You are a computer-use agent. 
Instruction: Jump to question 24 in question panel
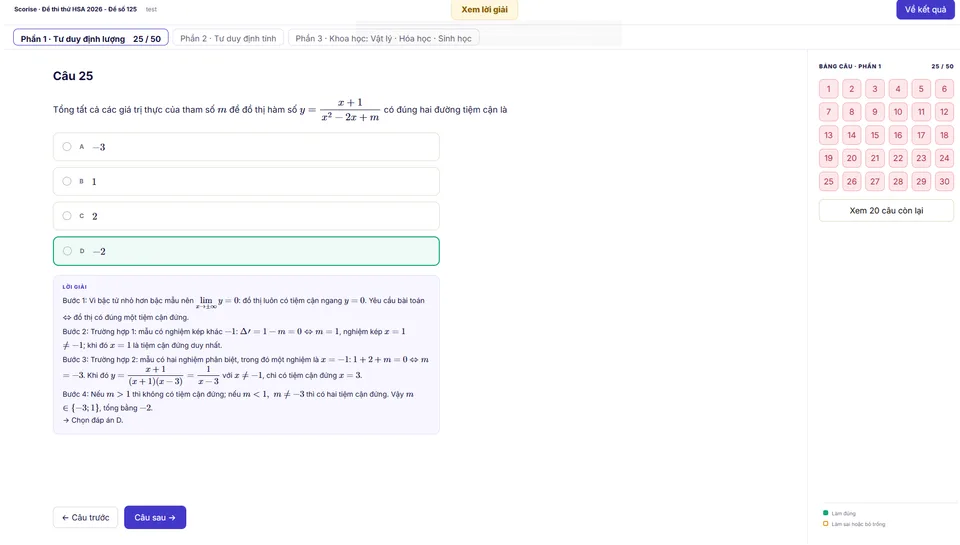(944, 158)
